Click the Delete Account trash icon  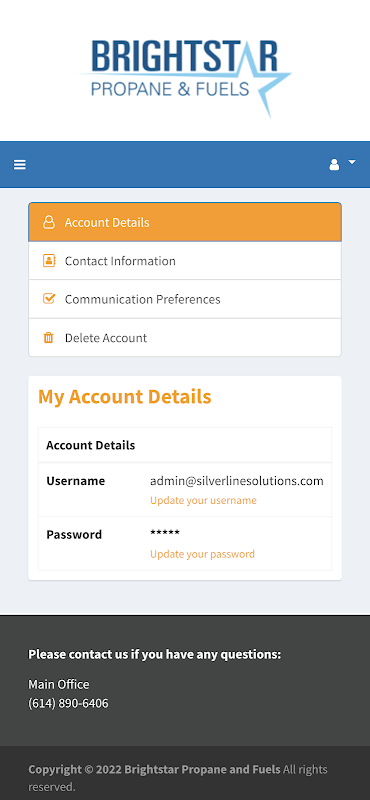coord(48,338)
